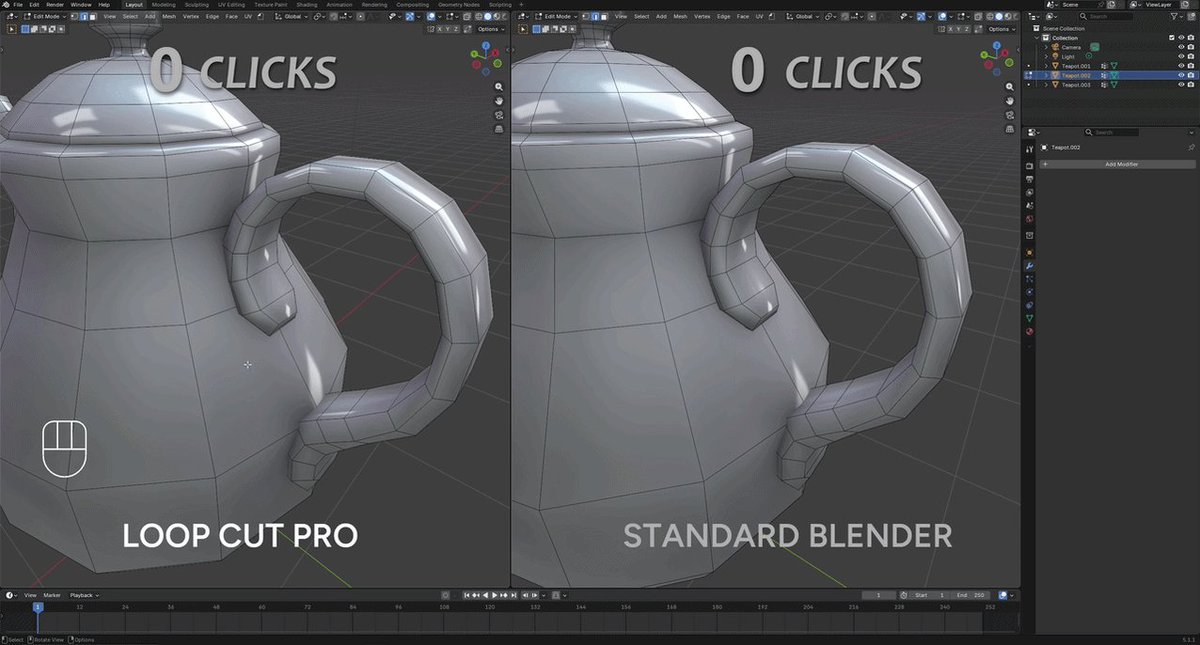Toggle snapping magnet in left viewport header
1200x645 pixels.
(334, 16)
